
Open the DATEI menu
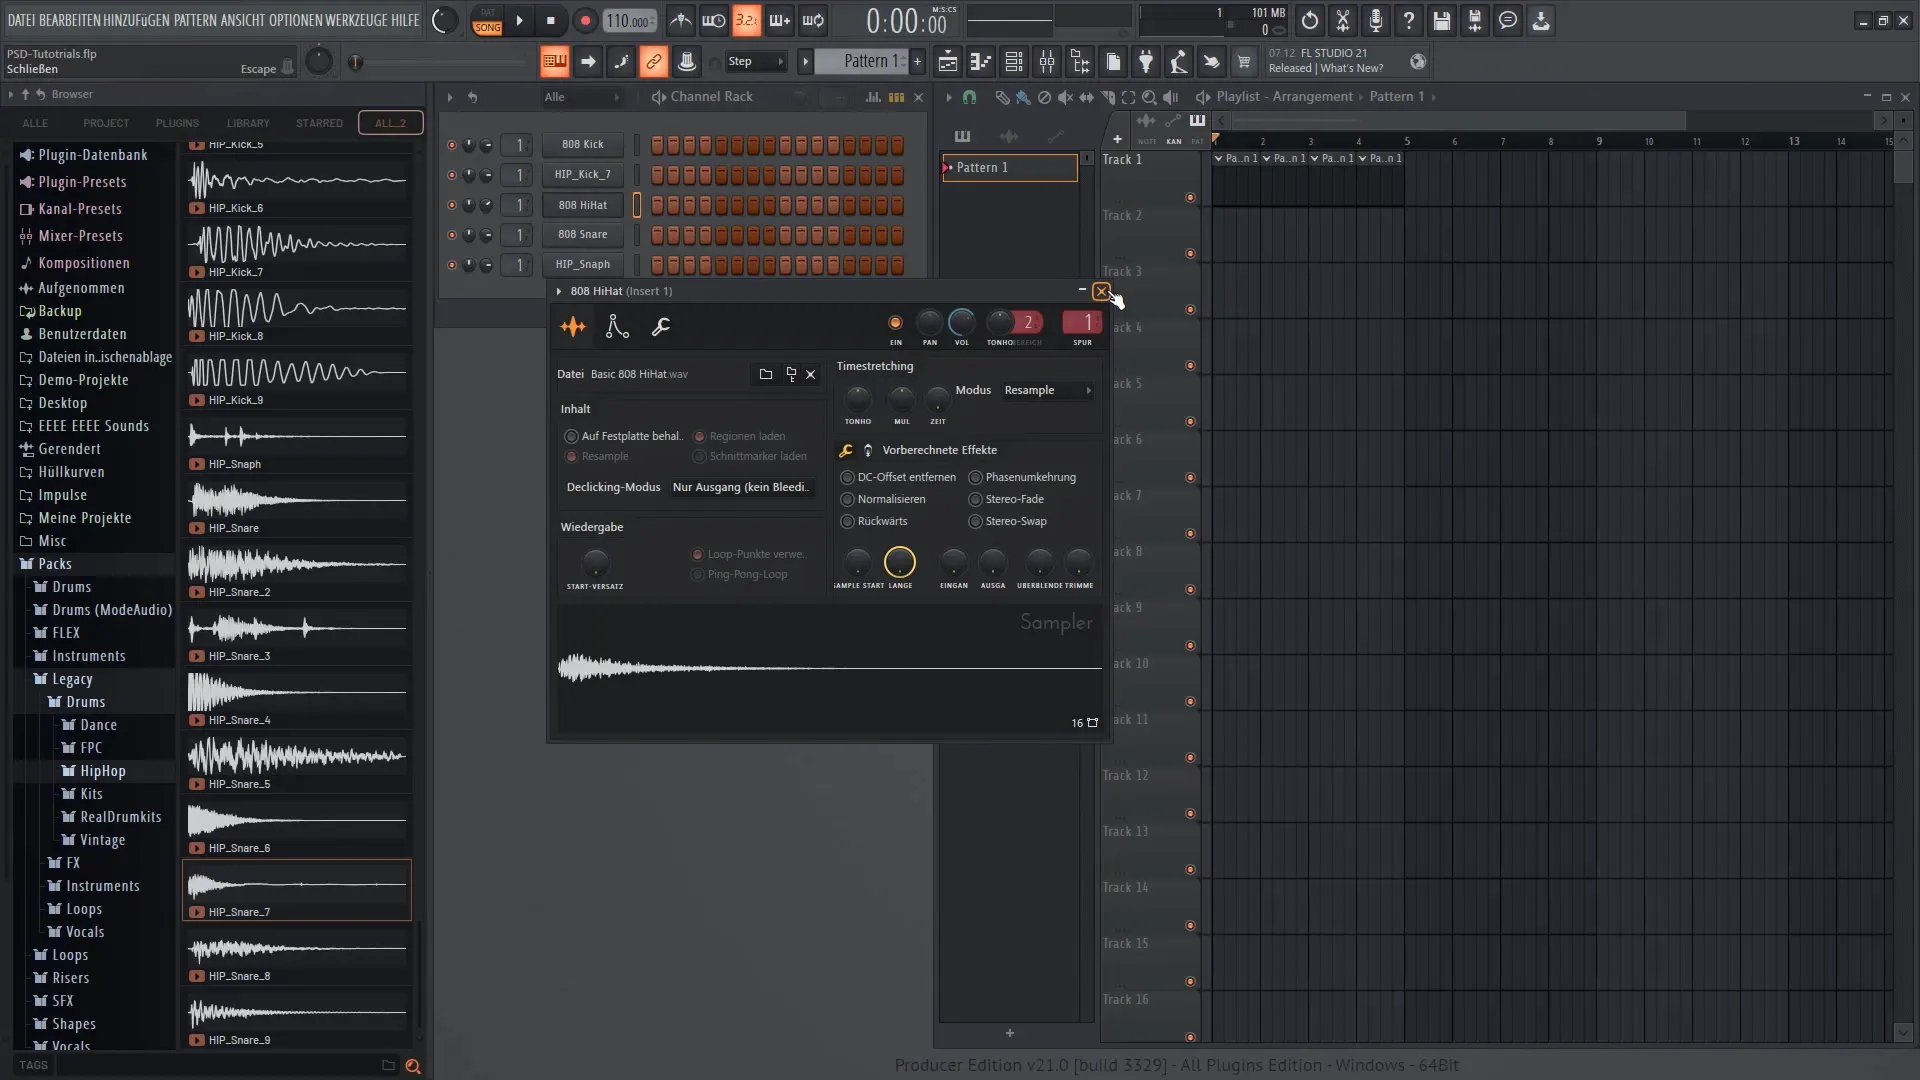click(x=20, y=20)
